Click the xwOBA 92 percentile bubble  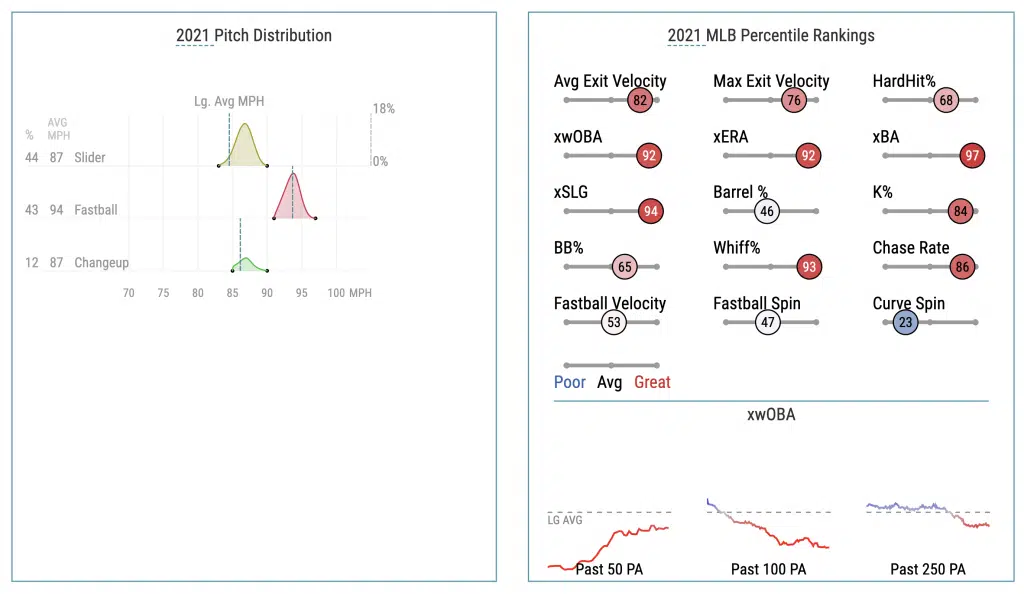pyautogui.click(x=650, y=156)
